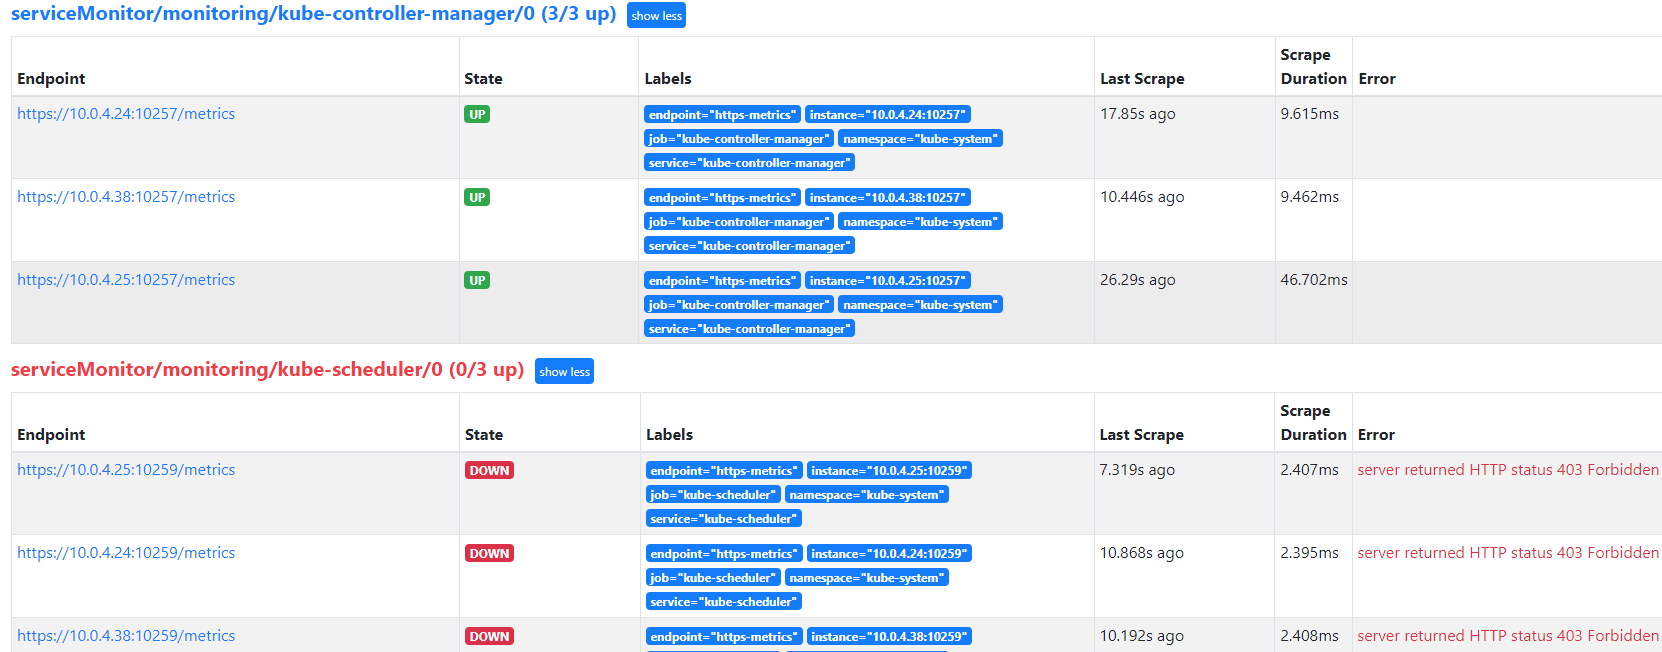The width and height of the screenshot is (1662, 652).
Task: Open endpoint https://10.0.4.24:10257/metrics
Action: (126, 114)
